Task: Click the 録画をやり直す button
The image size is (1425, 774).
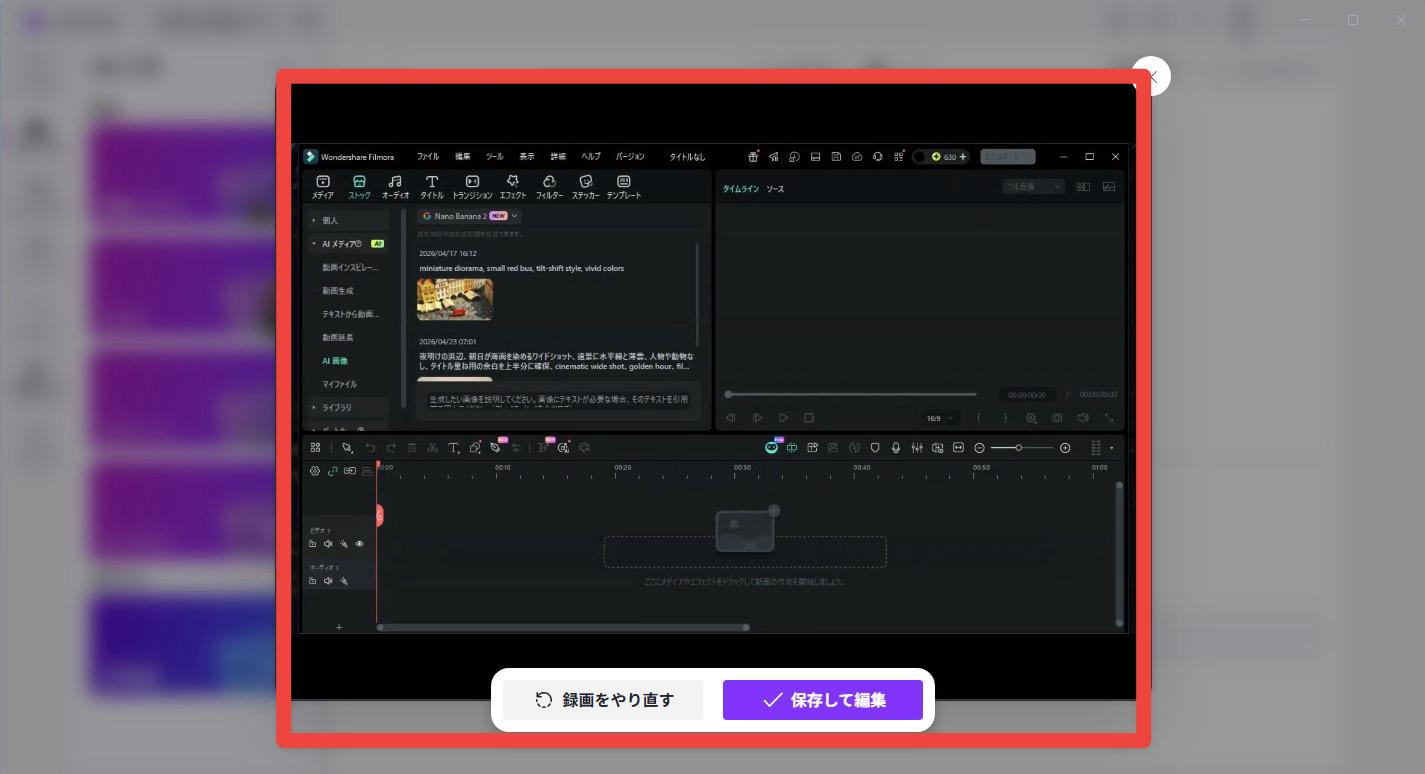Action: (x=603, y=700)
